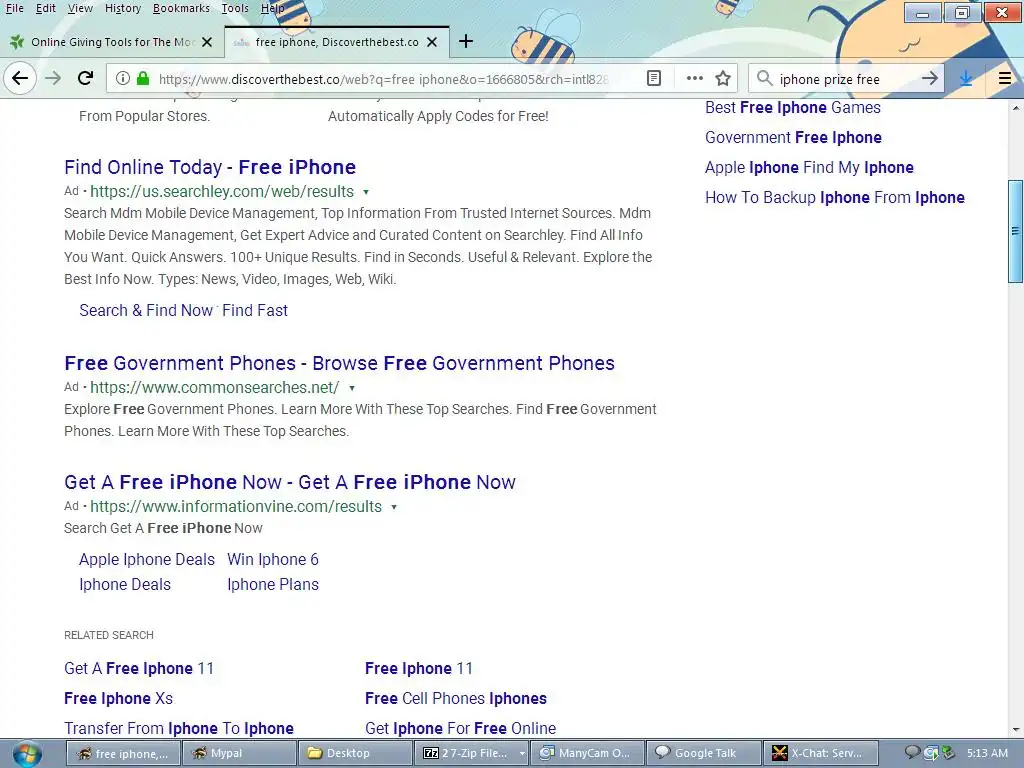Open the Win Iphone 6 sublink

(272, 560)
